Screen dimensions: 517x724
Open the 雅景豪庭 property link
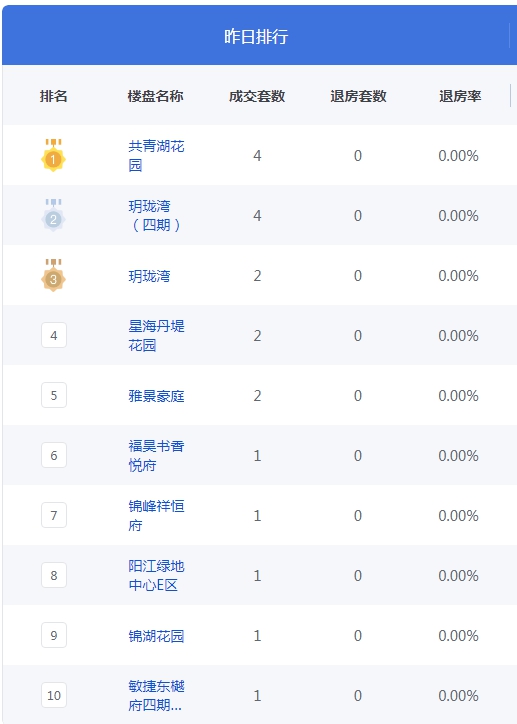(156, 396)
